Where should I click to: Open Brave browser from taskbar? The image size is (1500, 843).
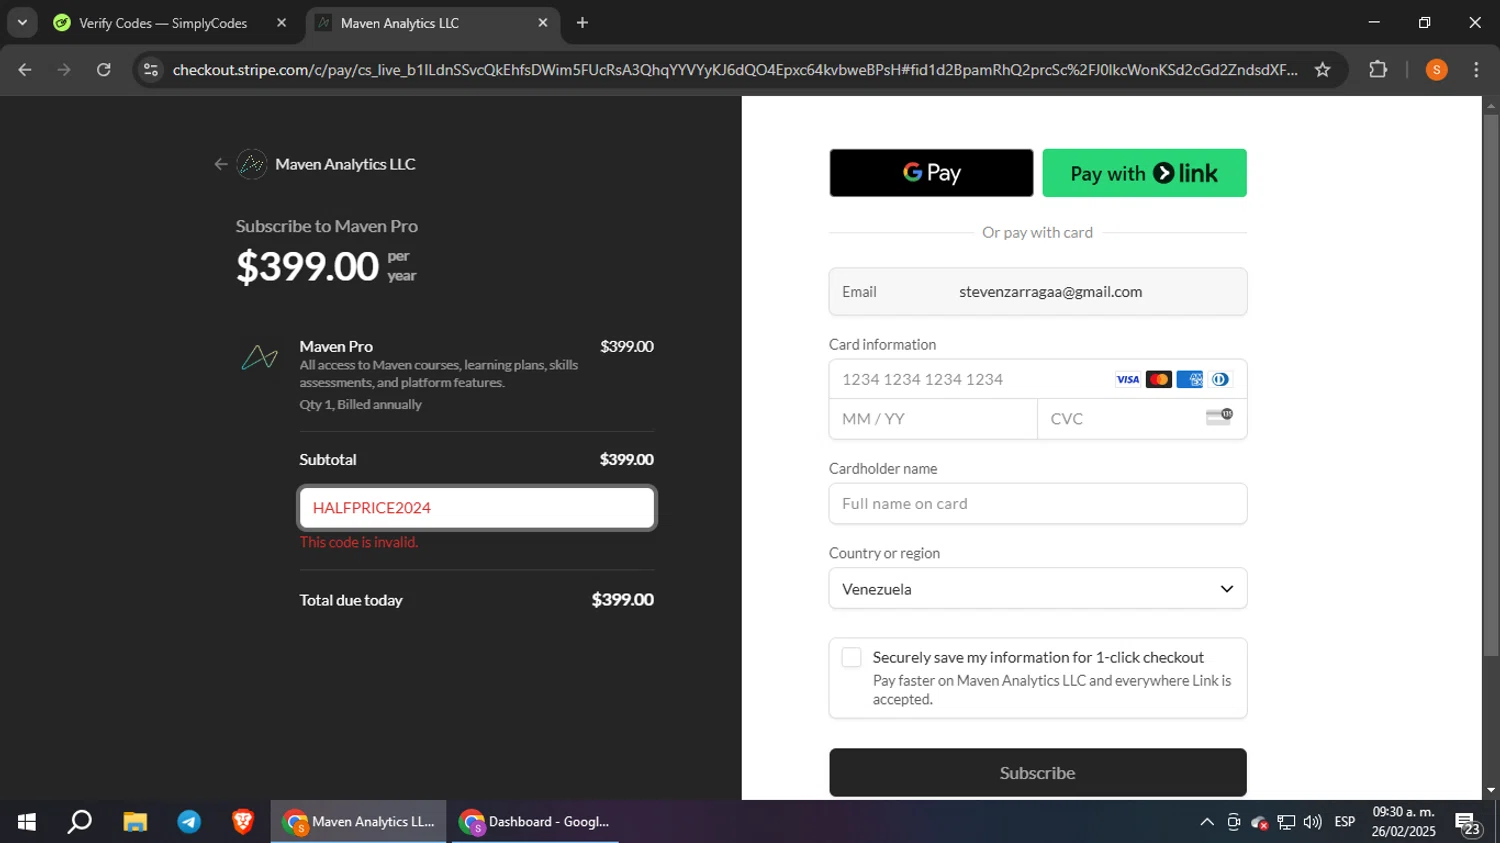(243, 822)
